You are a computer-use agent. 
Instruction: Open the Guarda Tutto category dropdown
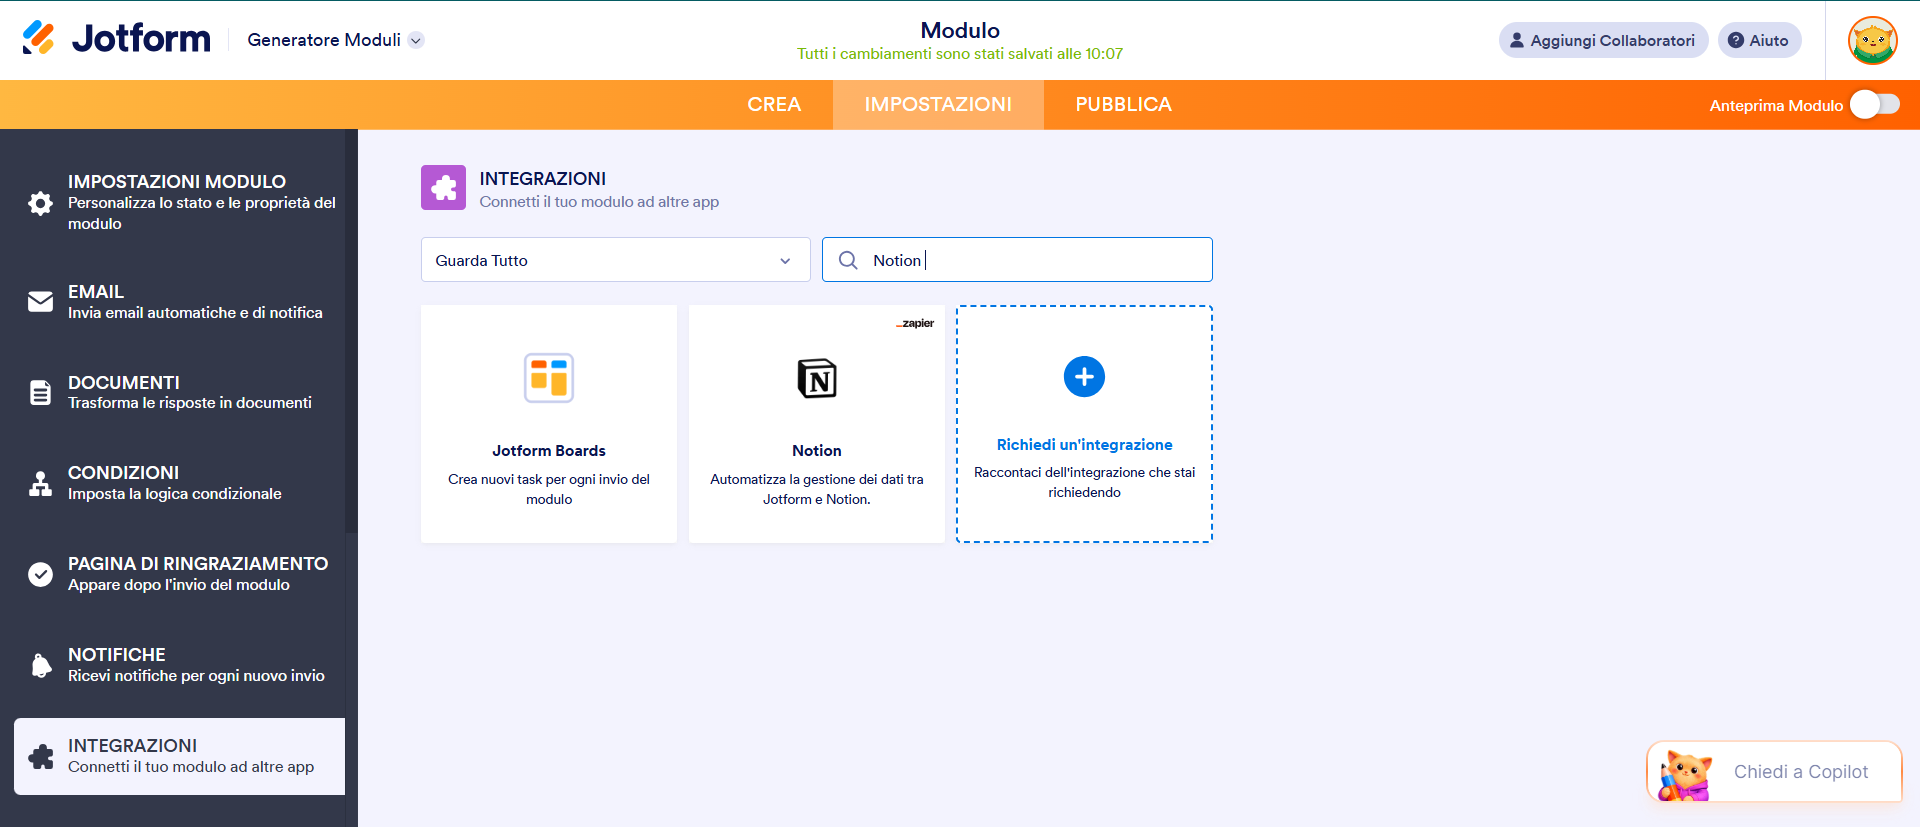615,260
